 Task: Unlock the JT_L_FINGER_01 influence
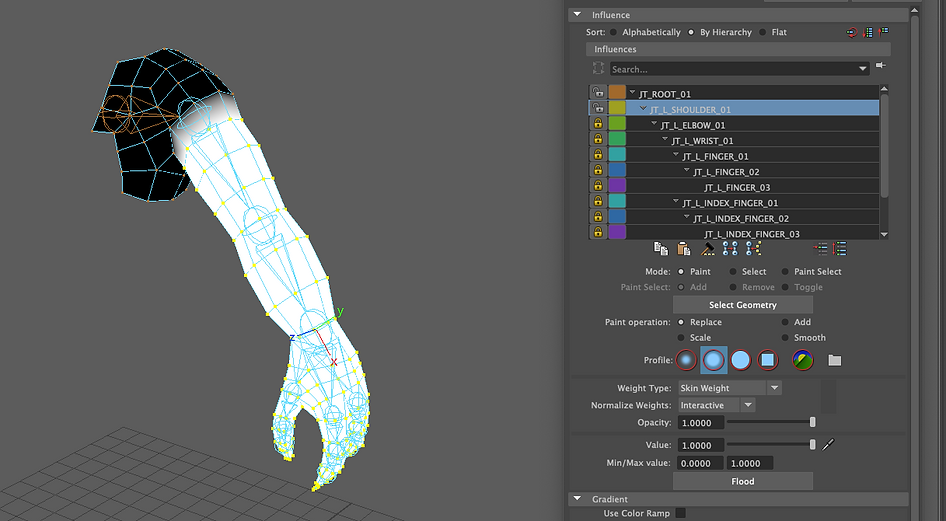coord(598,154)
